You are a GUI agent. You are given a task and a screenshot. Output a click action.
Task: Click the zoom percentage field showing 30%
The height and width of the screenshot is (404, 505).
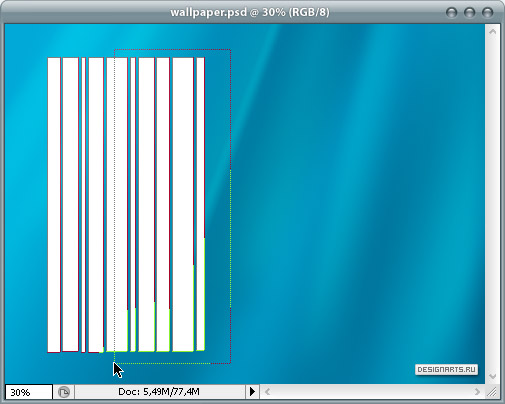click(x=29, y=392)
